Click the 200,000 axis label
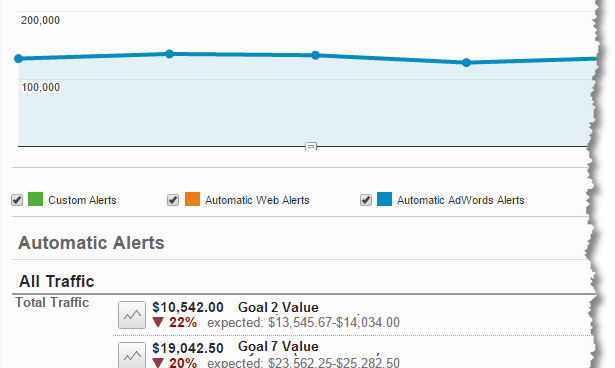Image resolution: width=615 pixels, height=368 pixels. coord(40,20)
